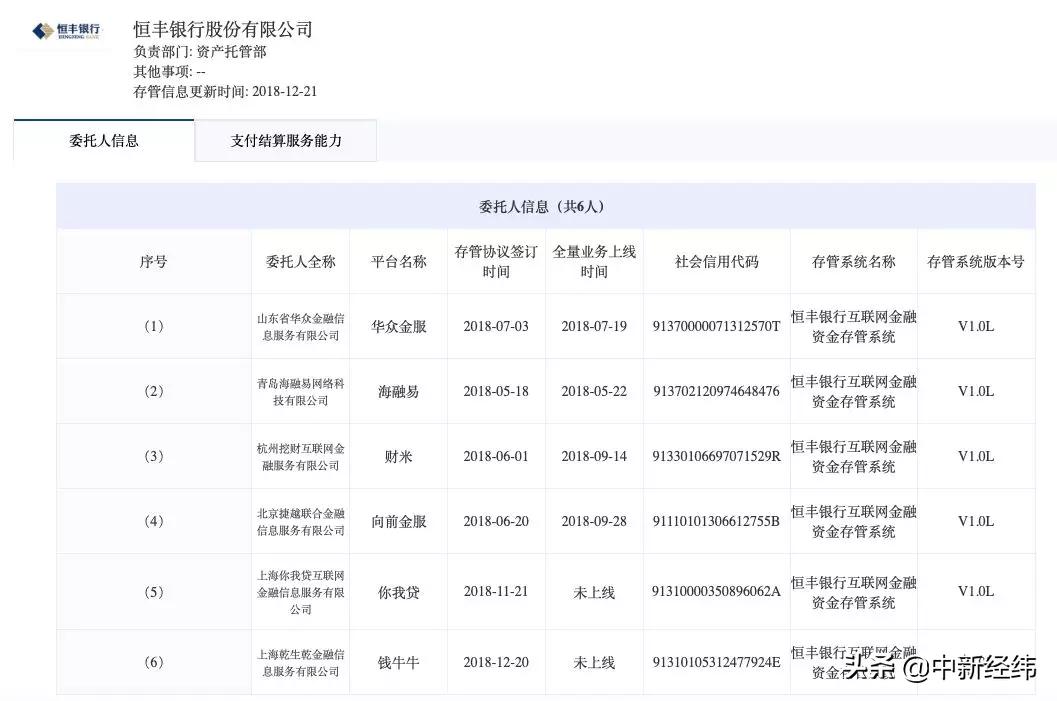The height and width of the screenshot is (701, 1057).
Task: Select 上海你我贷互联网金融信息服务有限公司 company name
Action: tap(301, 592)
